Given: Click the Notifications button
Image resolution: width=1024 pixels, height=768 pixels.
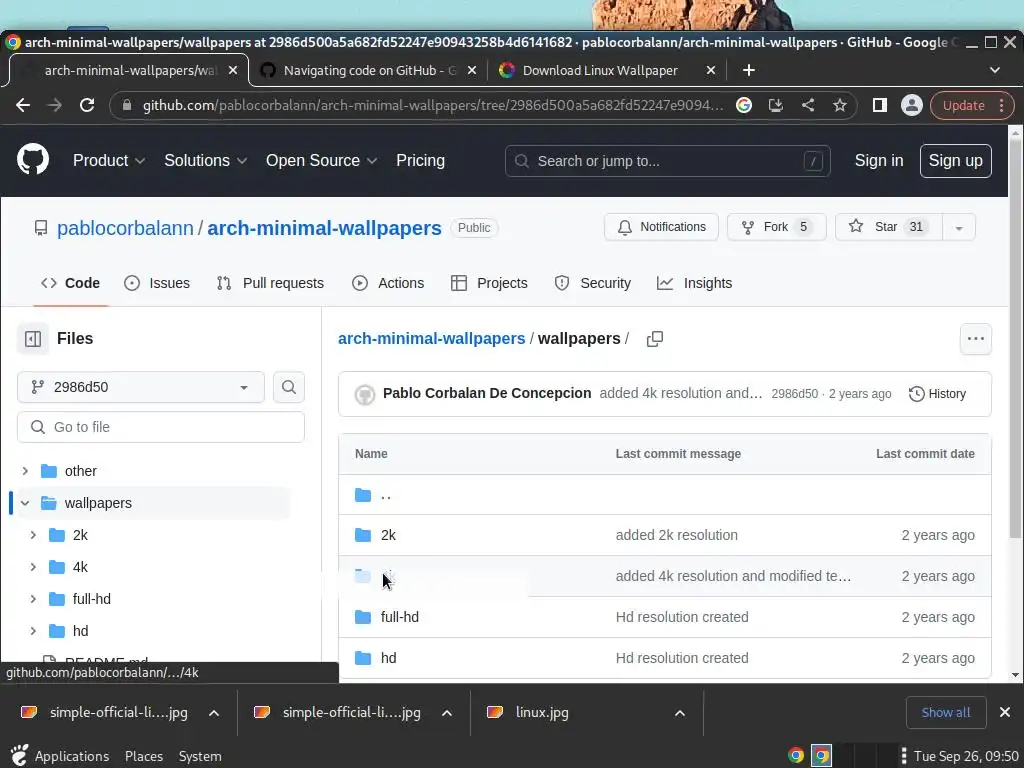Looking at the screenshot, I should point(661,227).
